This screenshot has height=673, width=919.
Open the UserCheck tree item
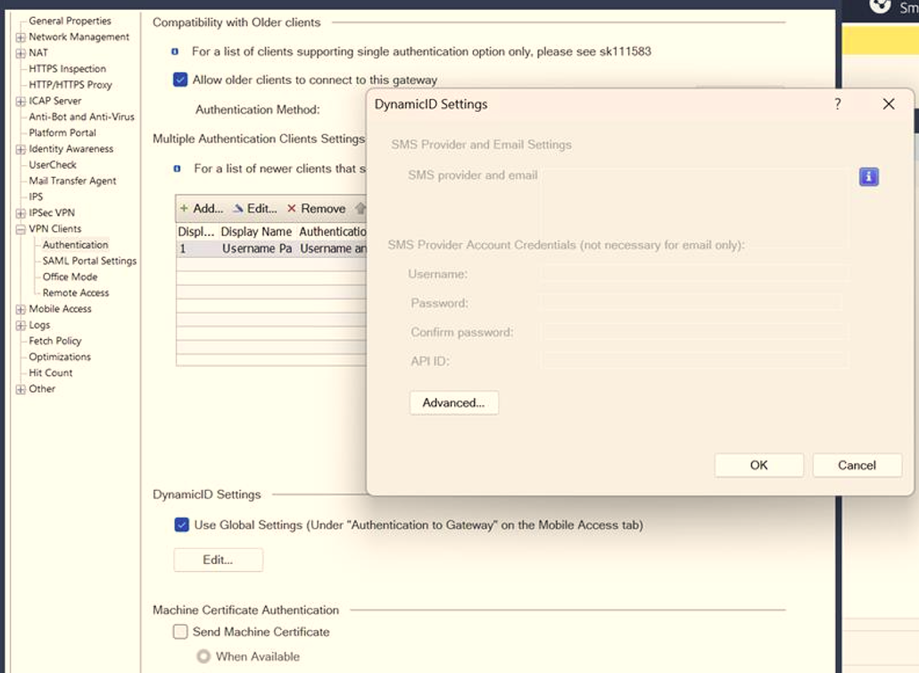point(52,165)
